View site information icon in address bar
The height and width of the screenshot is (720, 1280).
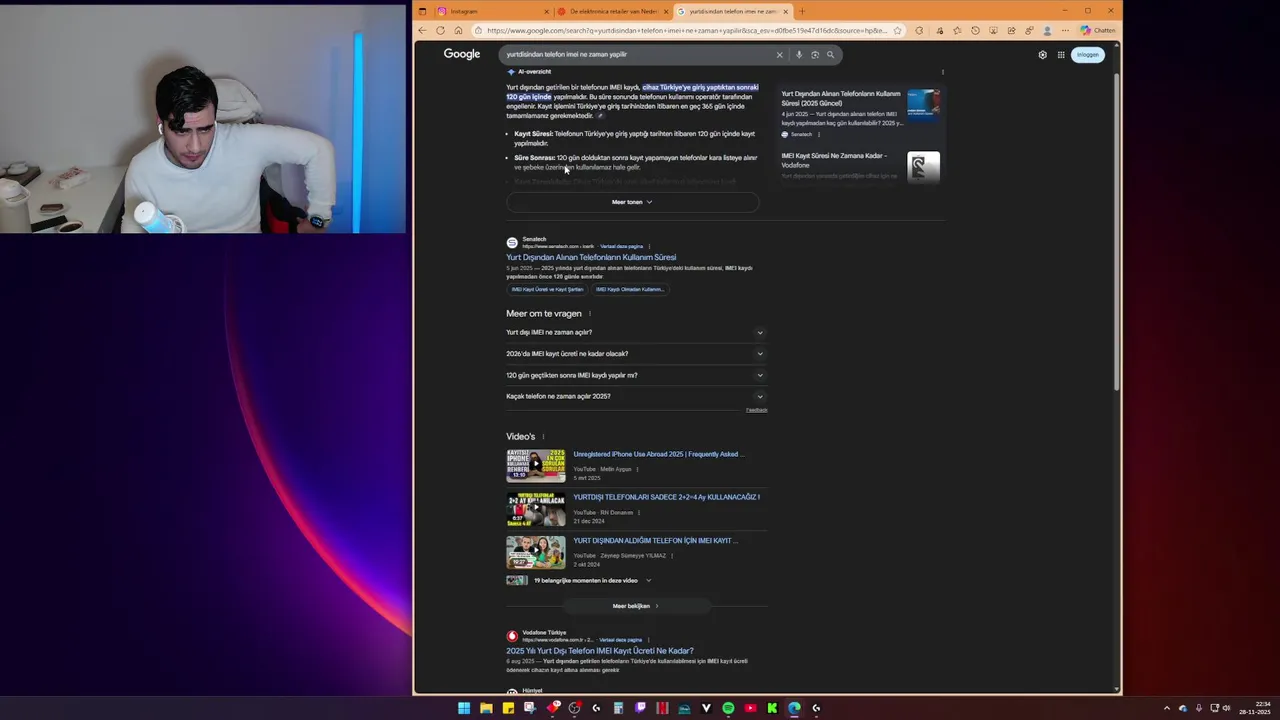(478, 30)
